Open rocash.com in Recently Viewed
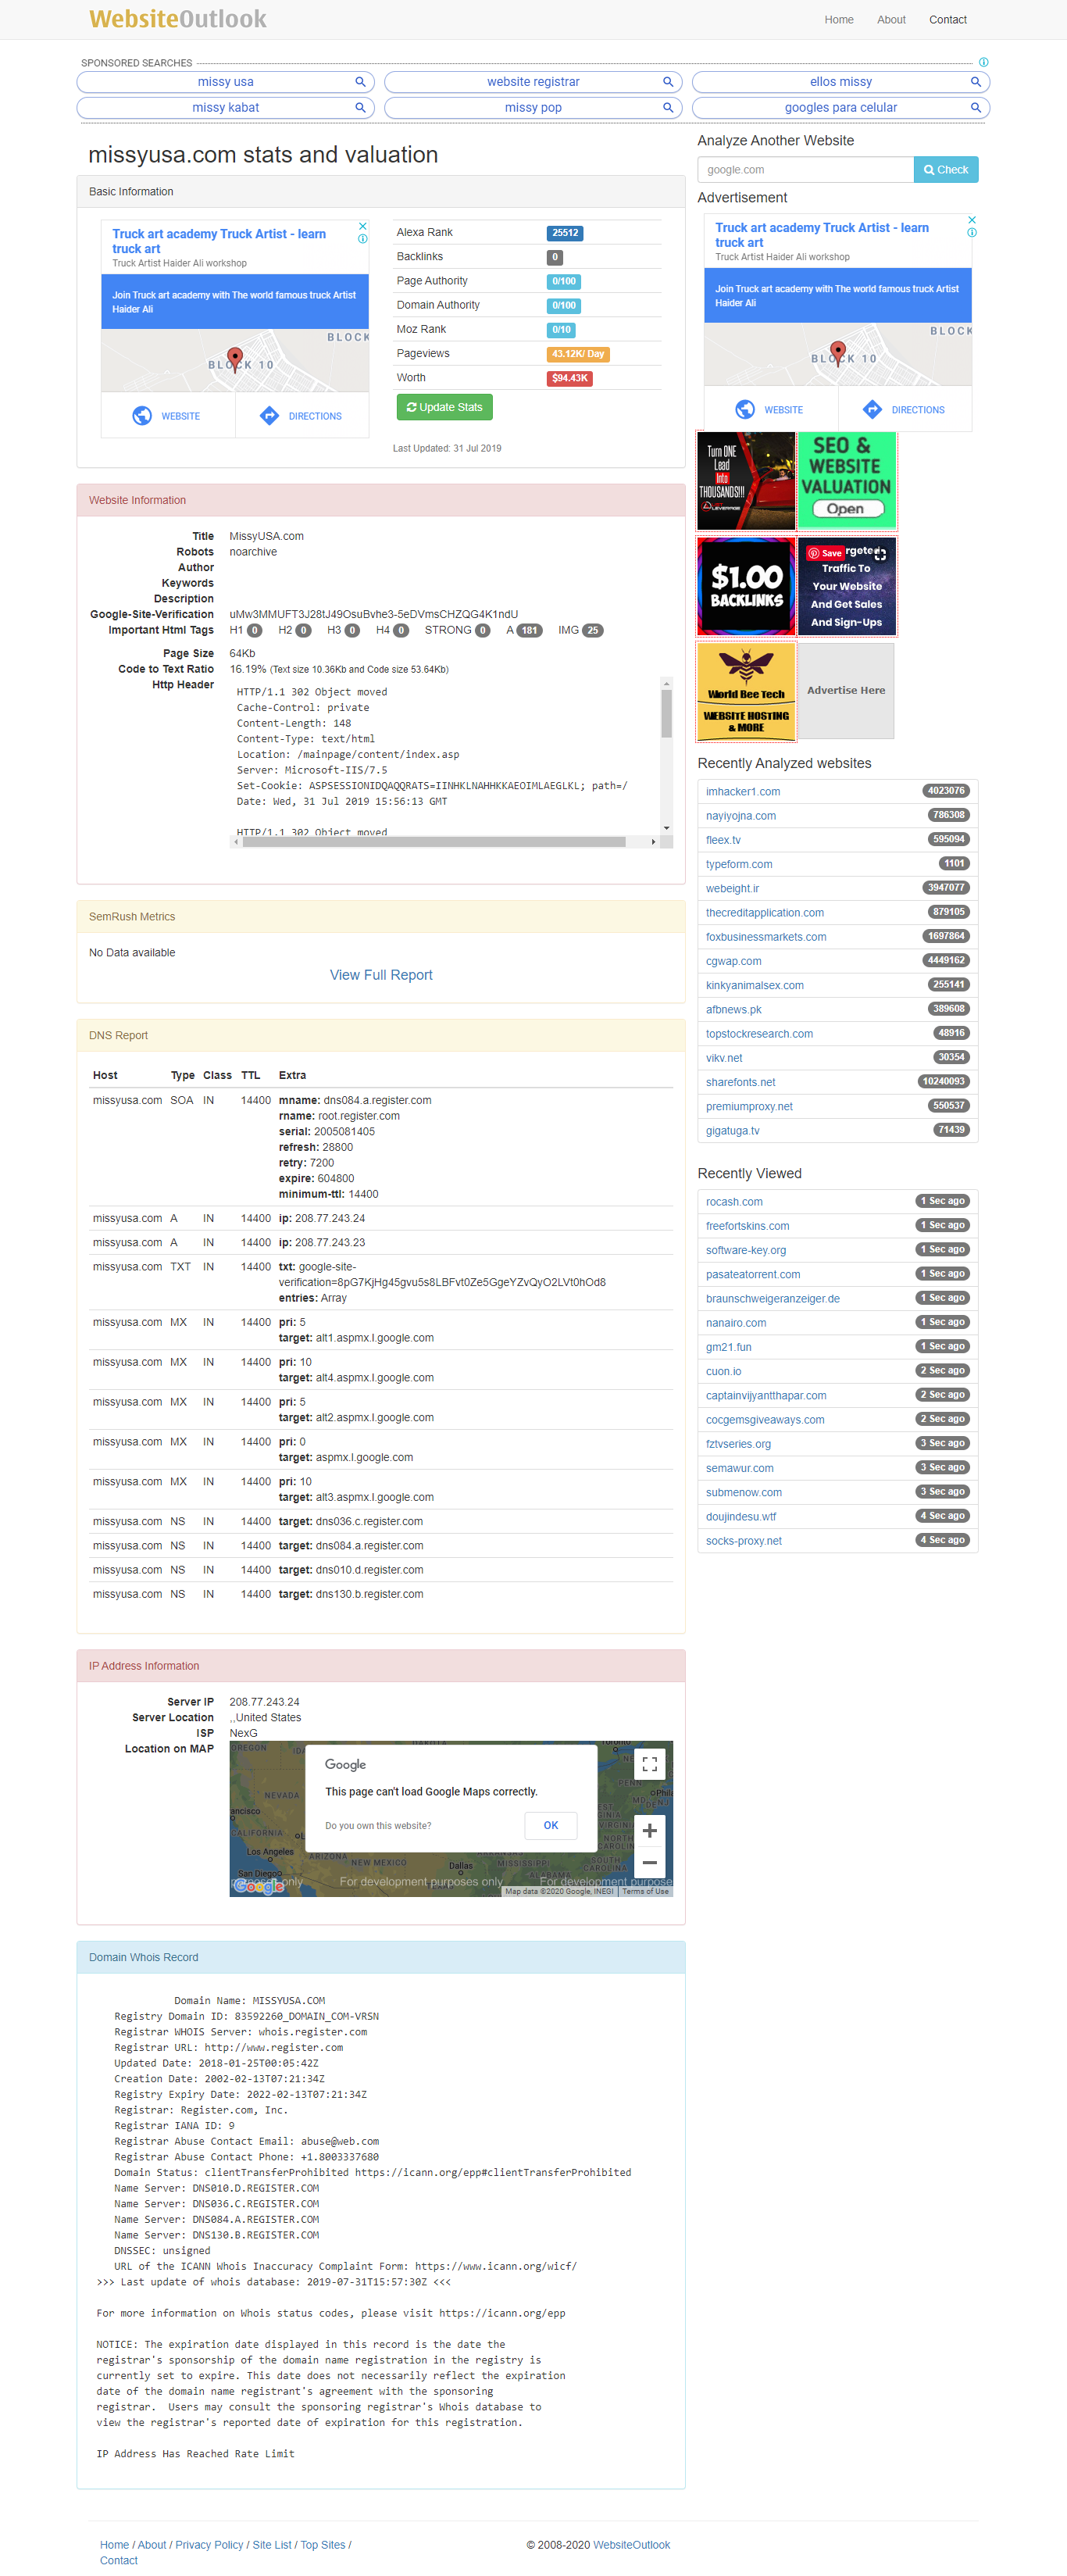Image resolution: width=1067 pixels, height=2576 pixels. [x=734, y=1203]
